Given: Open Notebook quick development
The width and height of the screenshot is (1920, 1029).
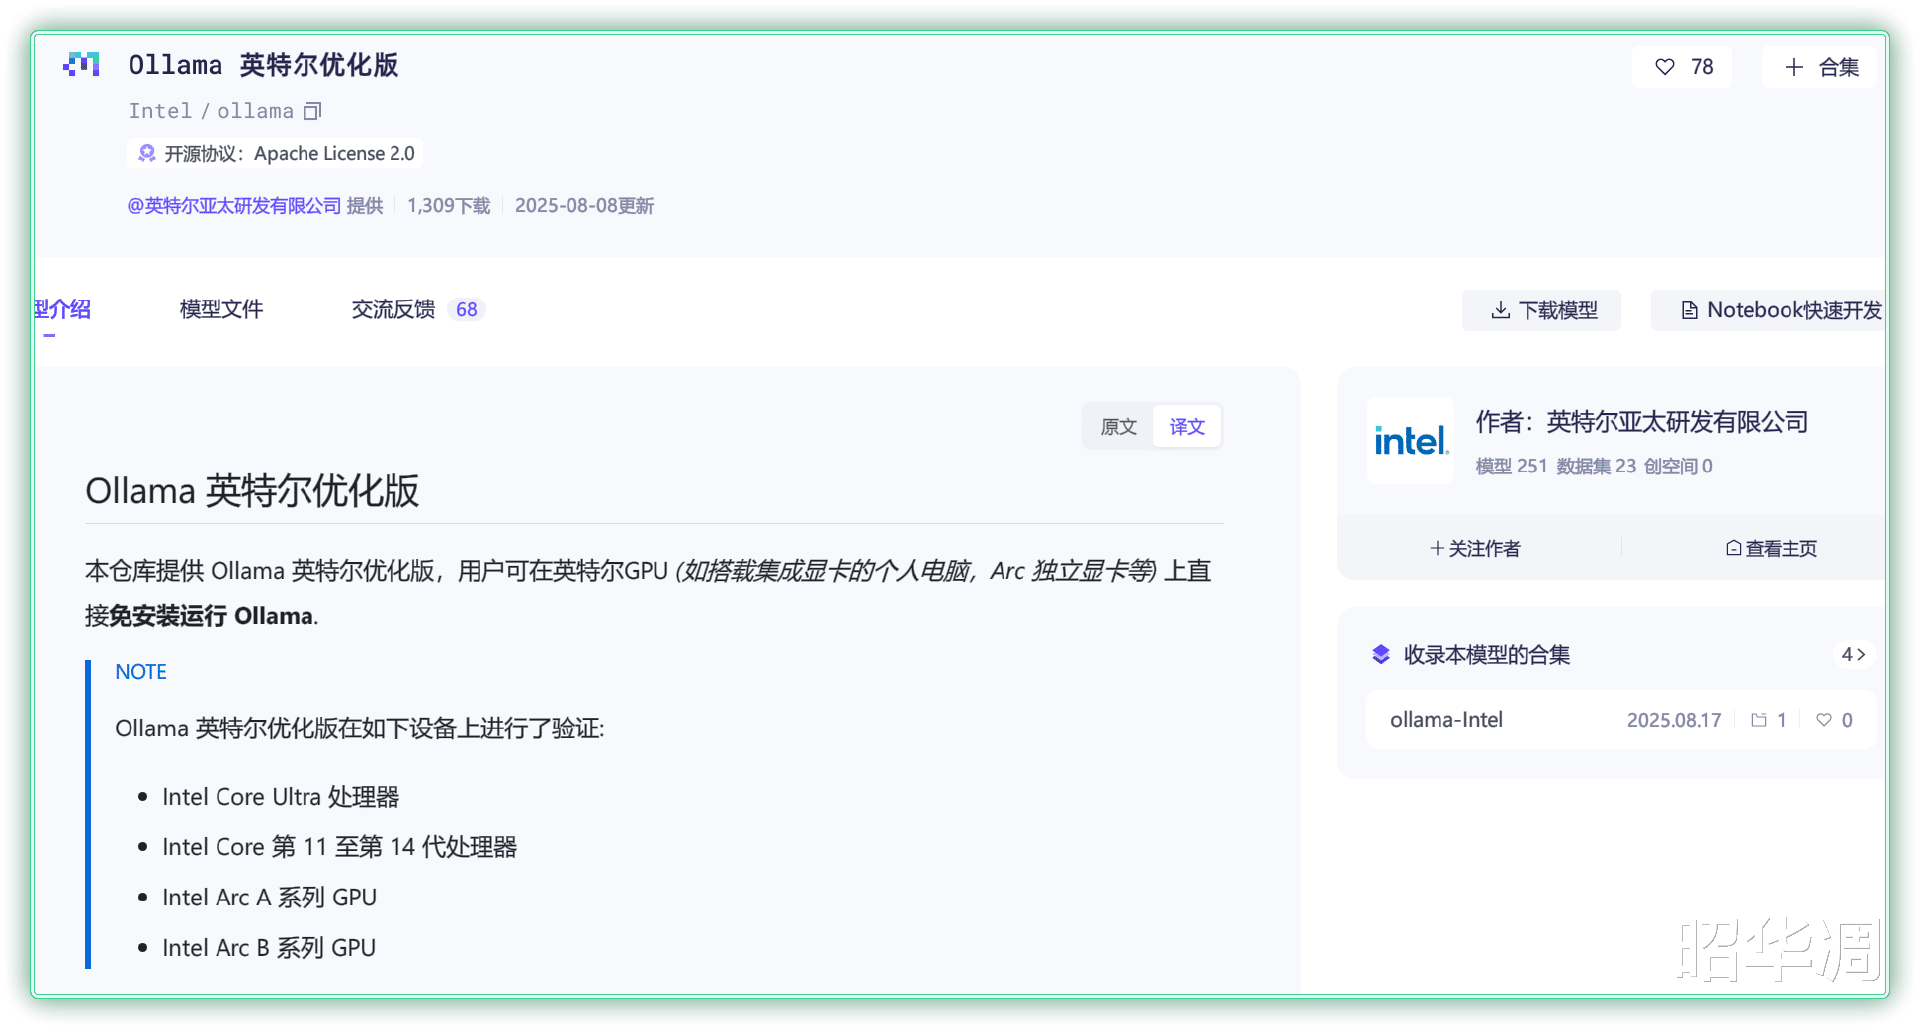Looking at the screenshot, I should click(1769, 310).
